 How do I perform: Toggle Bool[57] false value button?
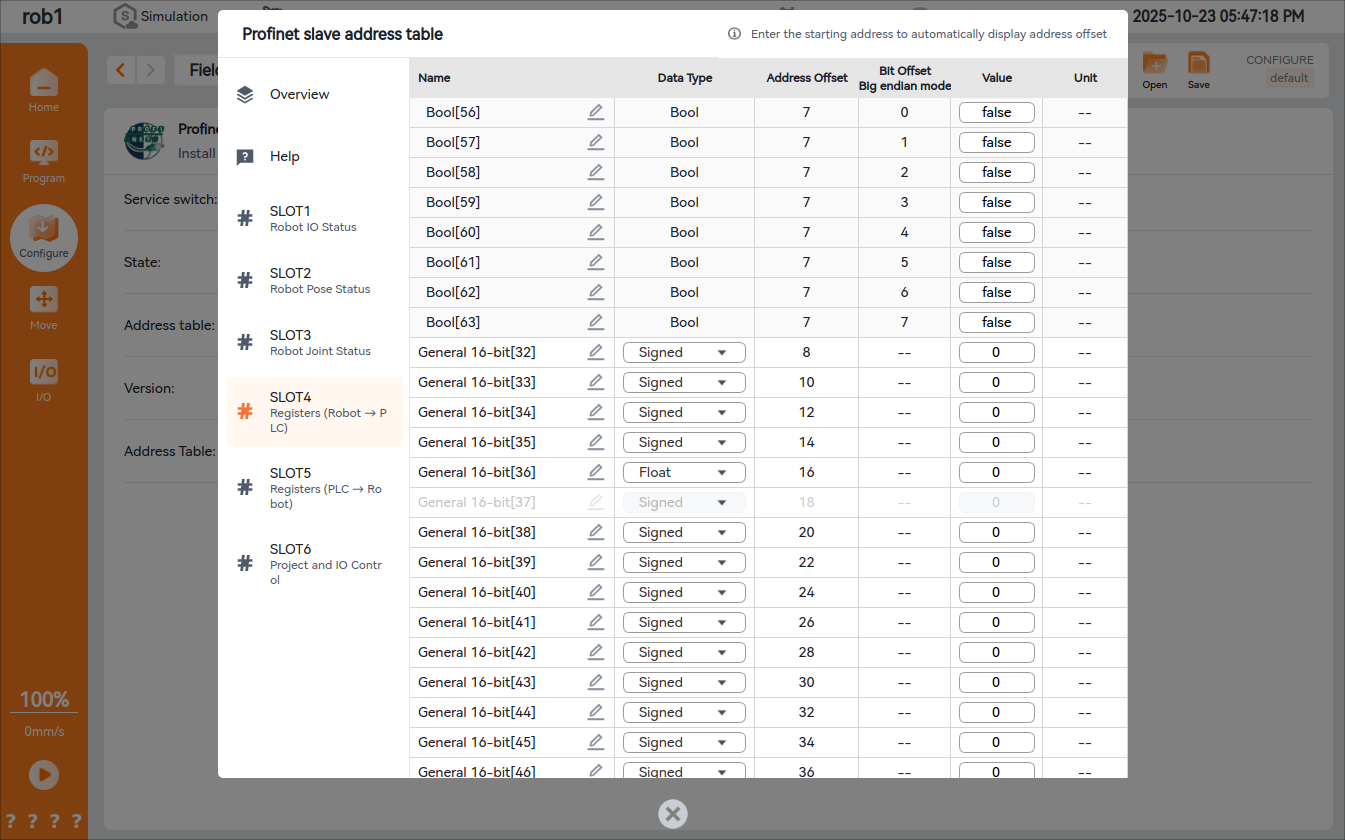996,142
